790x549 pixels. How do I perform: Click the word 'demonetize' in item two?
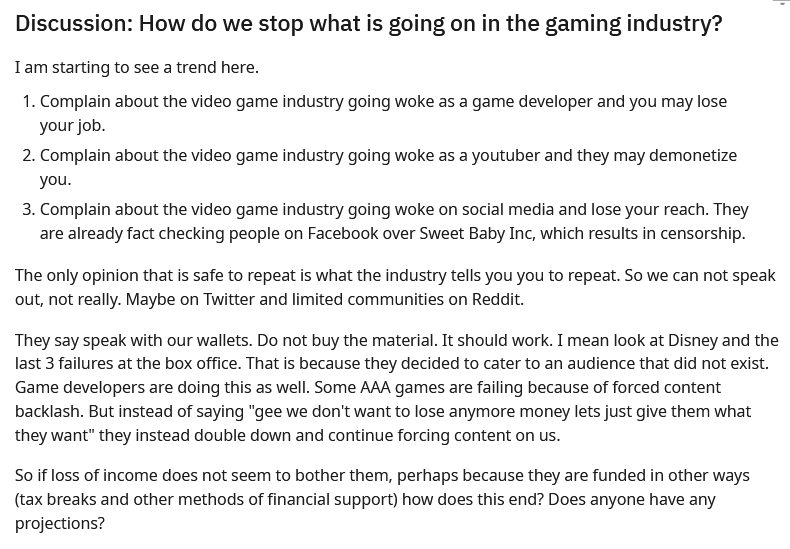point(693,155)
